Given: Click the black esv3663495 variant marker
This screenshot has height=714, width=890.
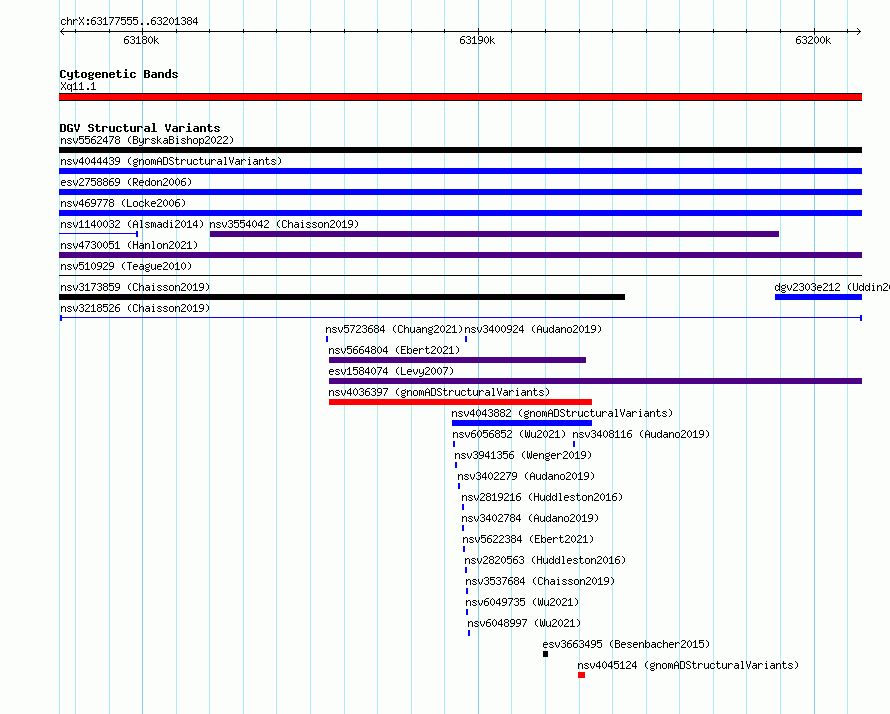Looking at the screenshot, I should [x=545, y=654].
